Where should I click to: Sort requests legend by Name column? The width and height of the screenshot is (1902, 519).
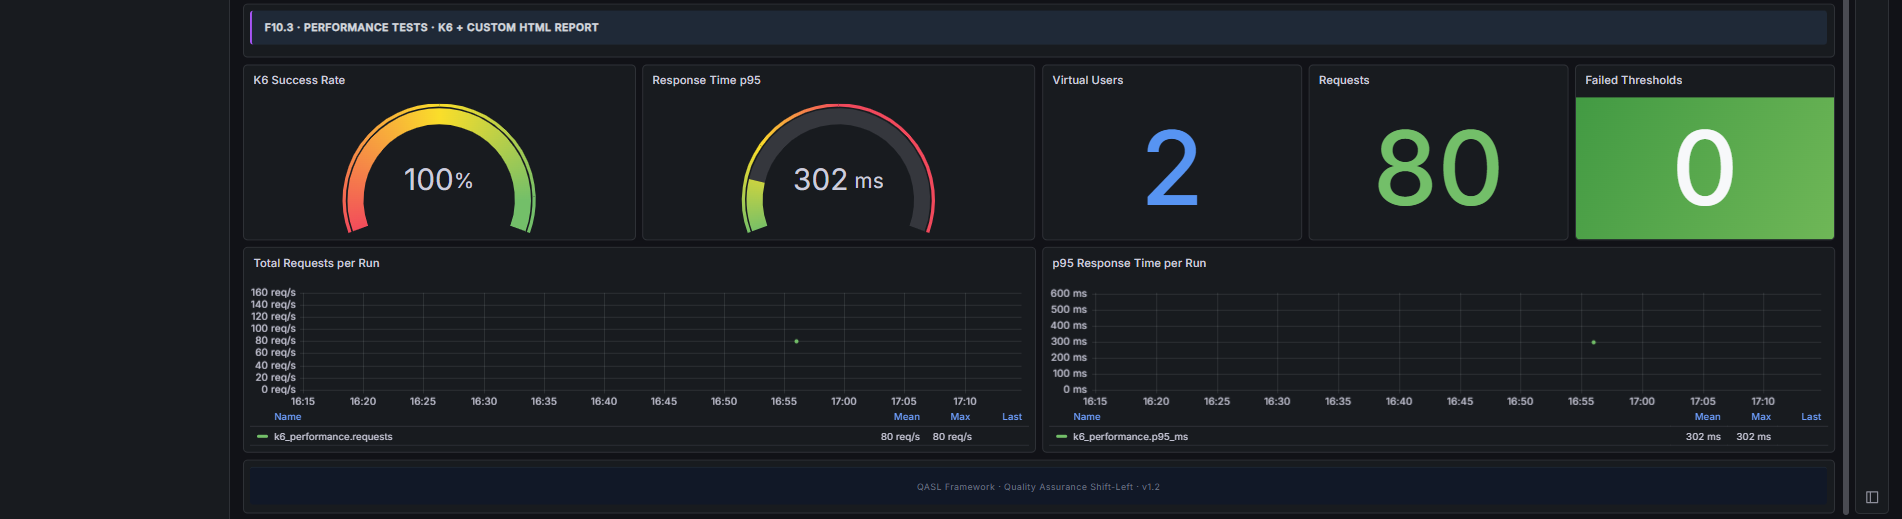point(287,417)
